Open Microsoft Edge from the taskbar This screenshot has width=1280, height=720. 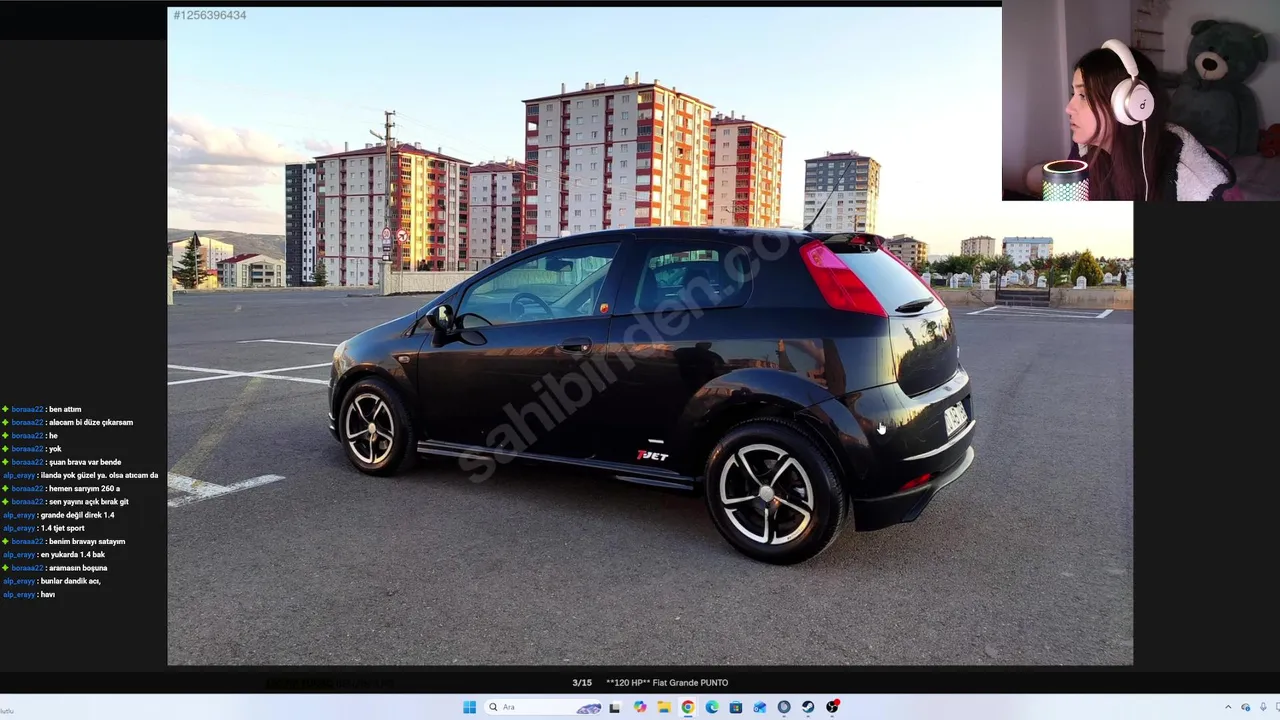[x=712, y=707]
